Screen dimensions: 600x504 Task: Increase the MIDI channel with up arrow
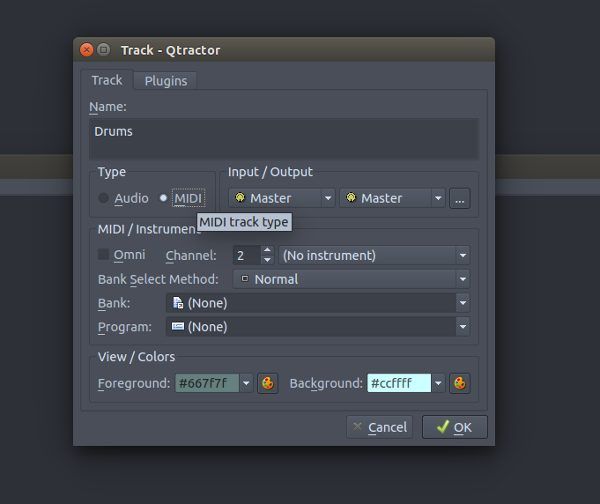click(x=267, y=251)
